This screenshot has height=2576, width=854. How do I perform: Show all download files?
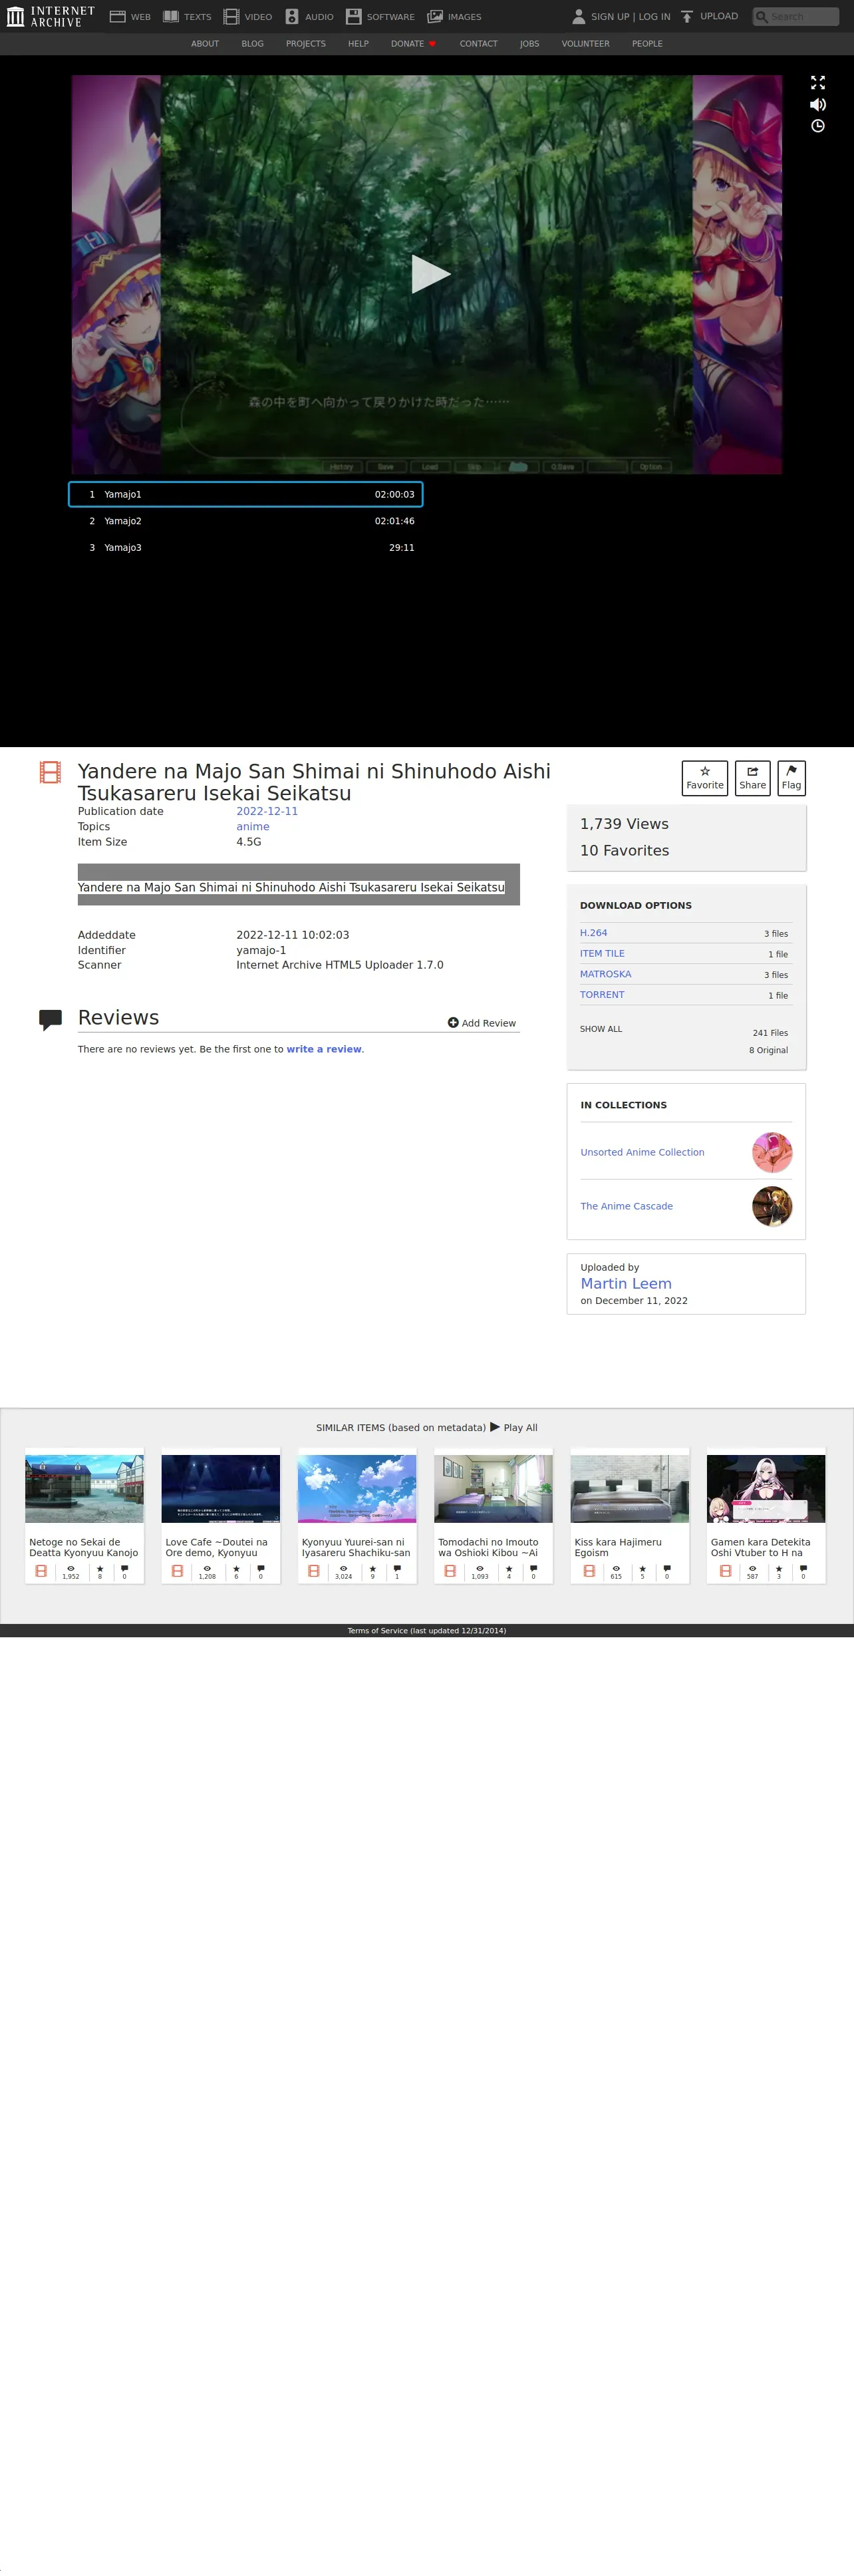pyautogui.click(x=601, y=1029)
